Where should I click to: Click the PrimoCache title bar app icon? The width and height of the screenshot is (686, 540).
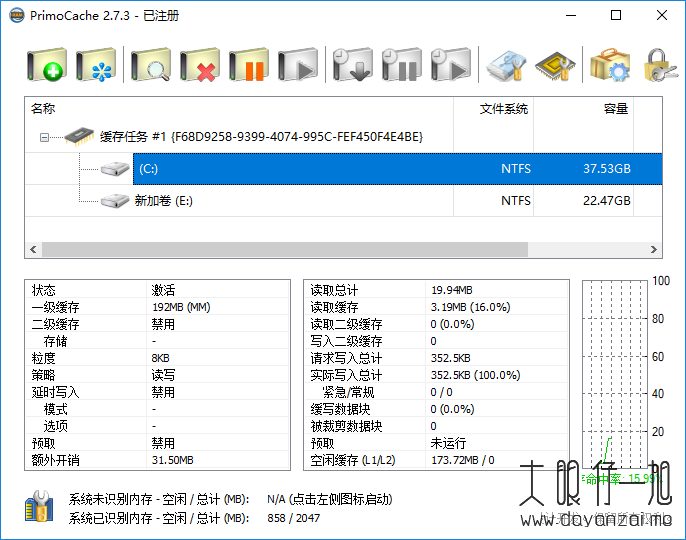click(x=17, y=16)
